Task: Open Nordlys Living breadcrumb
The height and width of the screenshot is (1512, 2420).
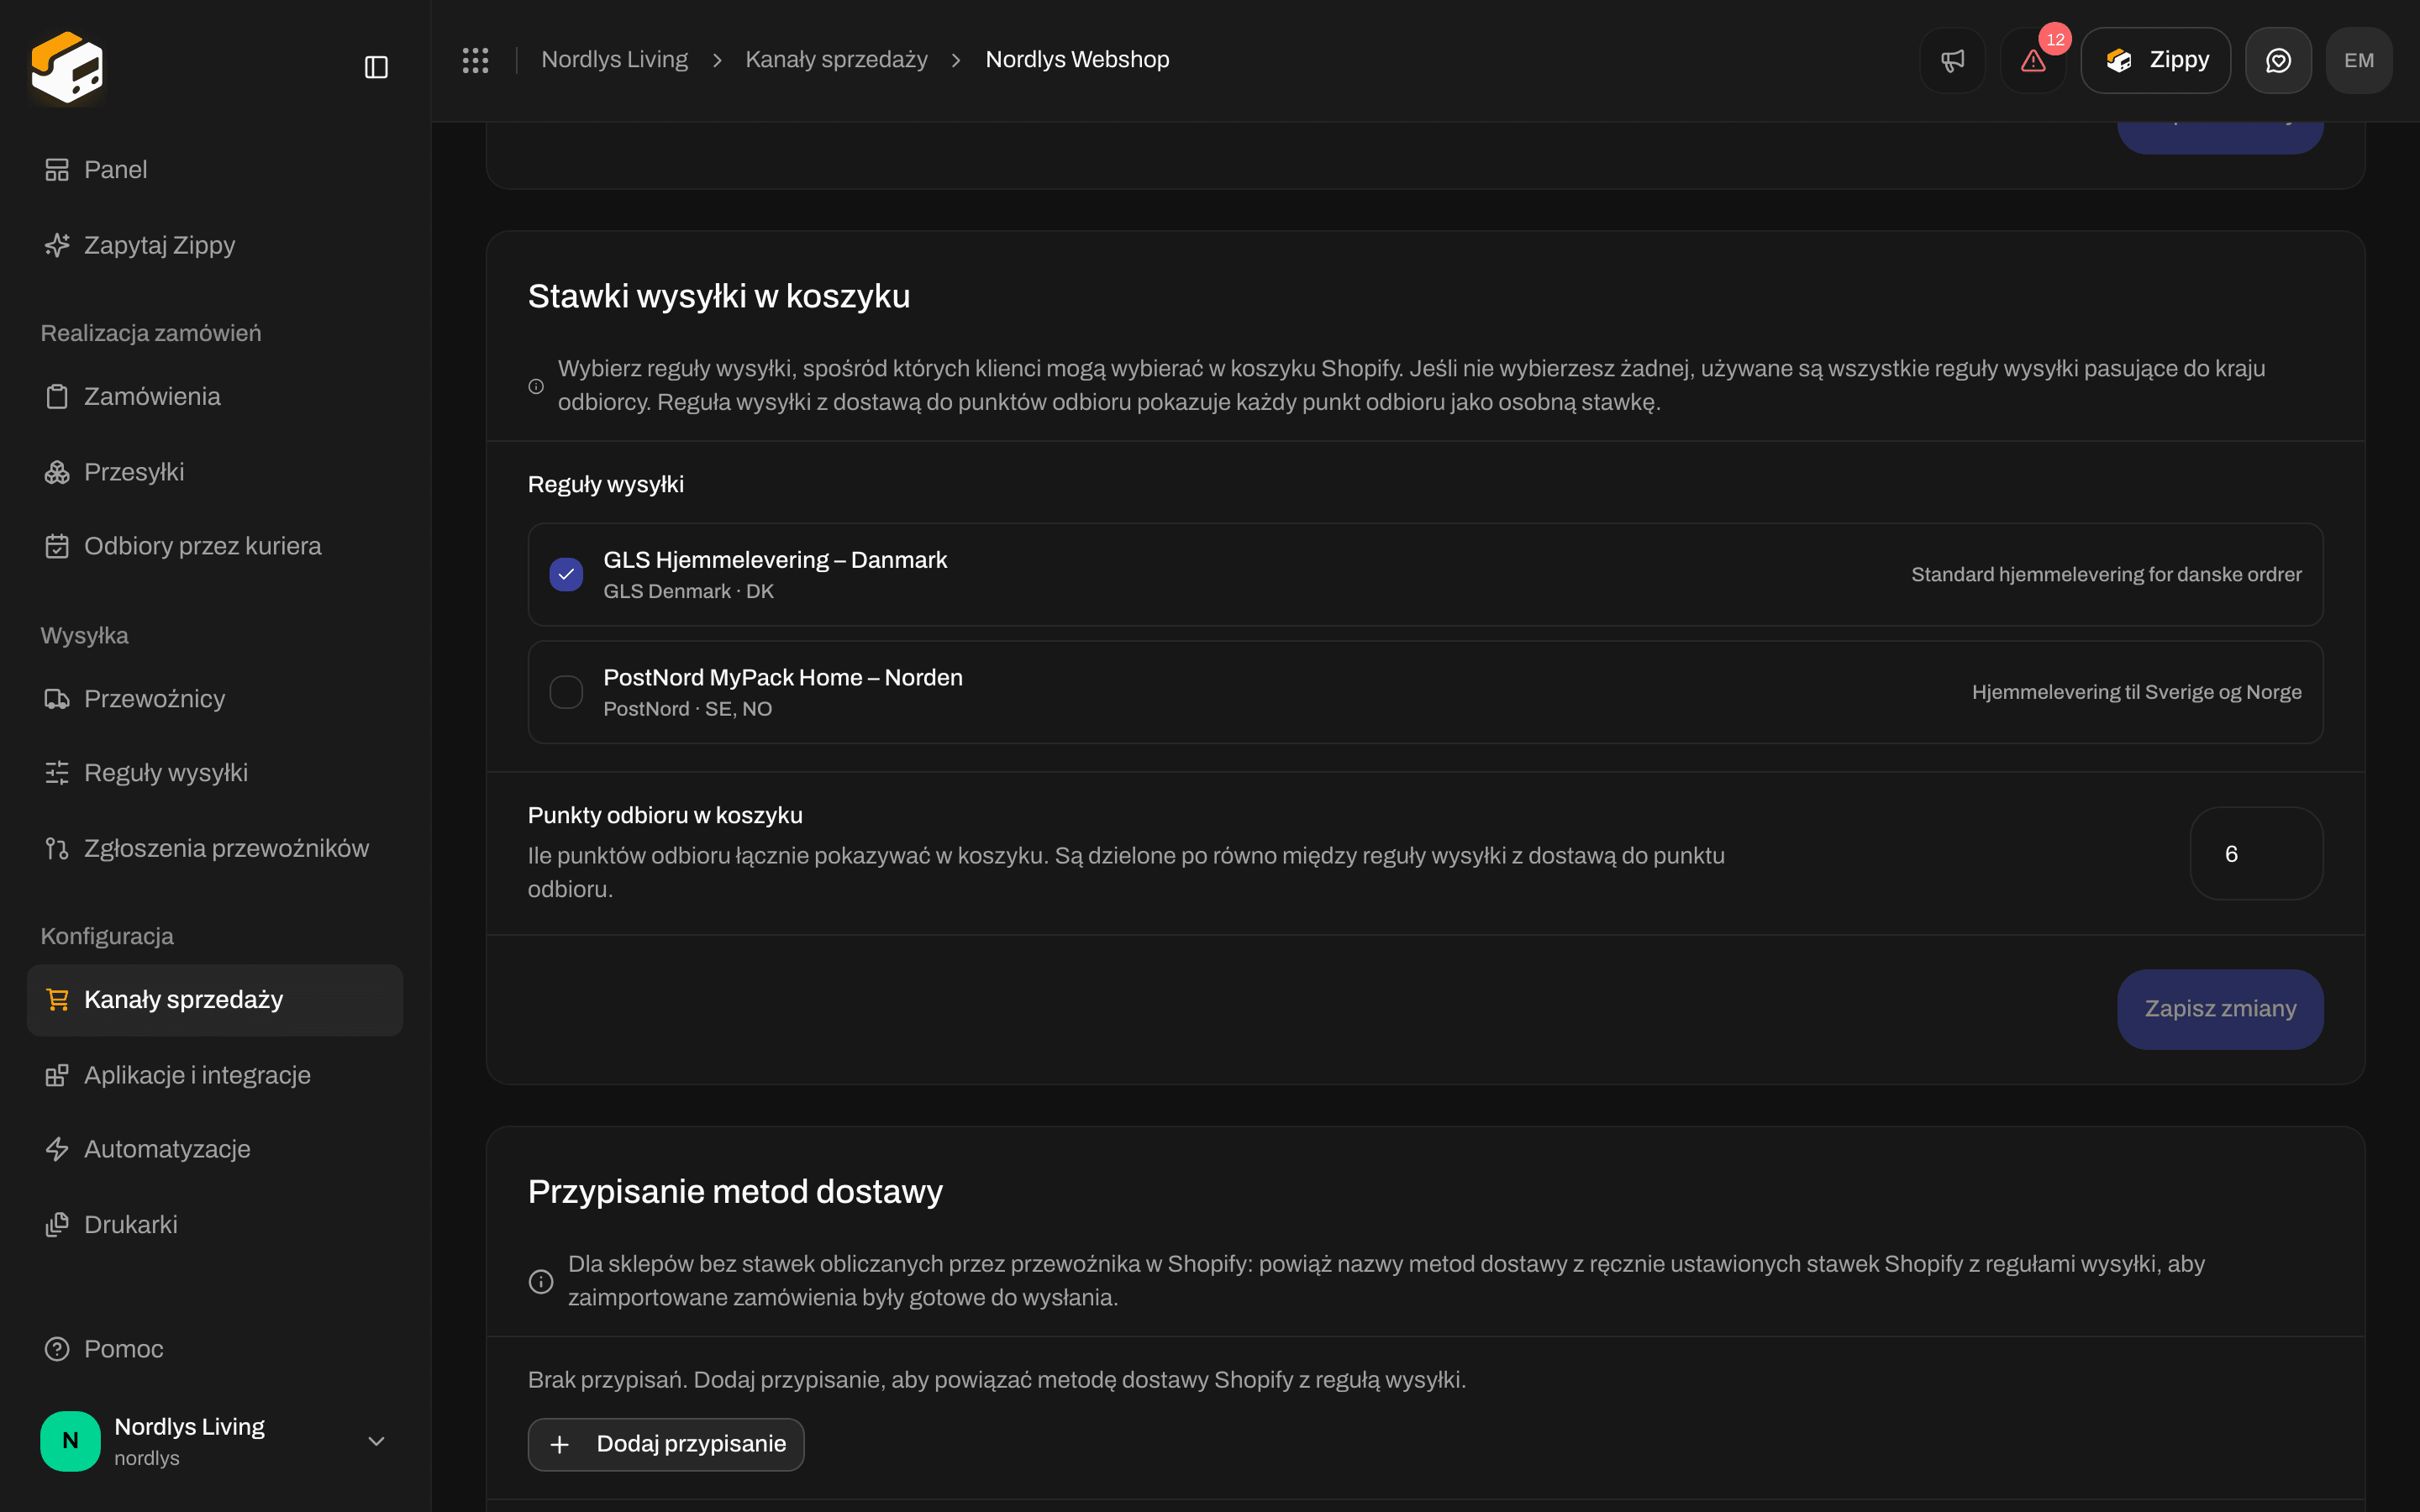Action: click(614, 60)
